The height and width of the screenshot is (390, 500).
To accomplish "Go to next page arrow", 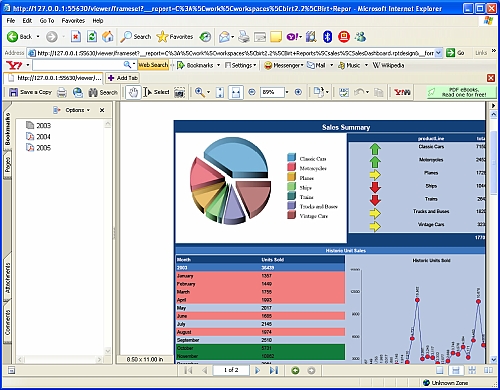I will click(257, 370).
